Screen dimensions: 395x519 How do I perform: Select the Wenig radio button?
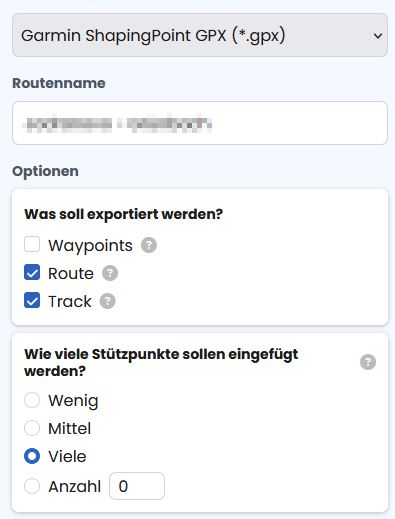pyautogui.click(x=32, y=400)
